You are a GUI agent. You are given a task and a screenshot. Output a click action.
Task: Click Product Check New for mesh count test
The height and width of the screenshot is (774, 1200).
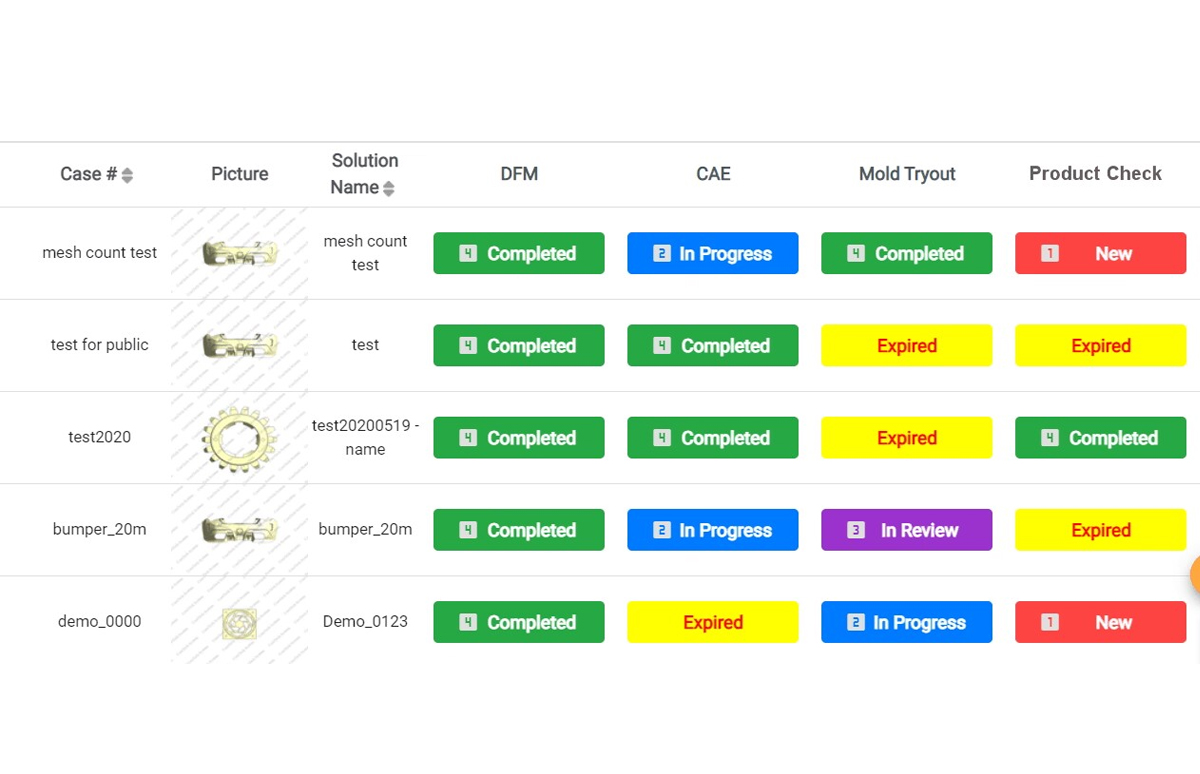tap(1101, 253)
